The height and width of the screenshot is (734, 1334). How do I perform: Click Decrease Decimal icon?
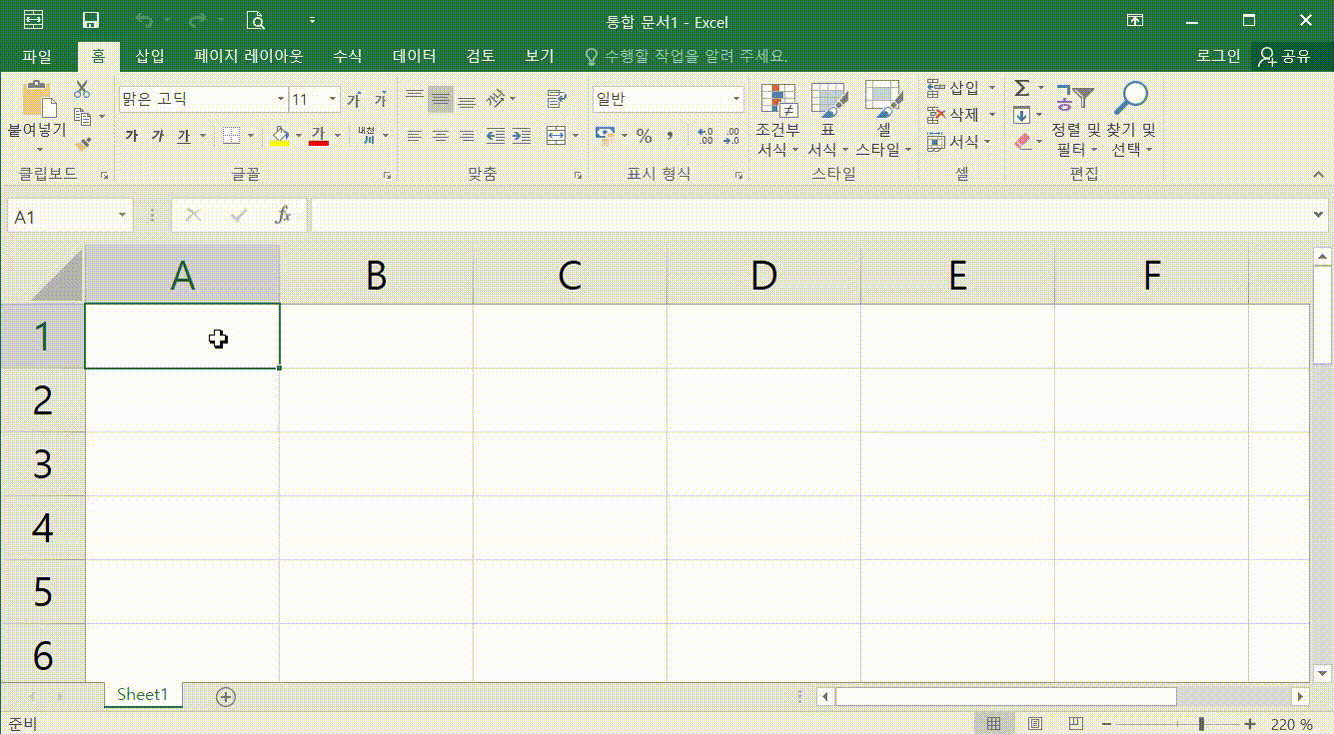click(x=732, y=136)
